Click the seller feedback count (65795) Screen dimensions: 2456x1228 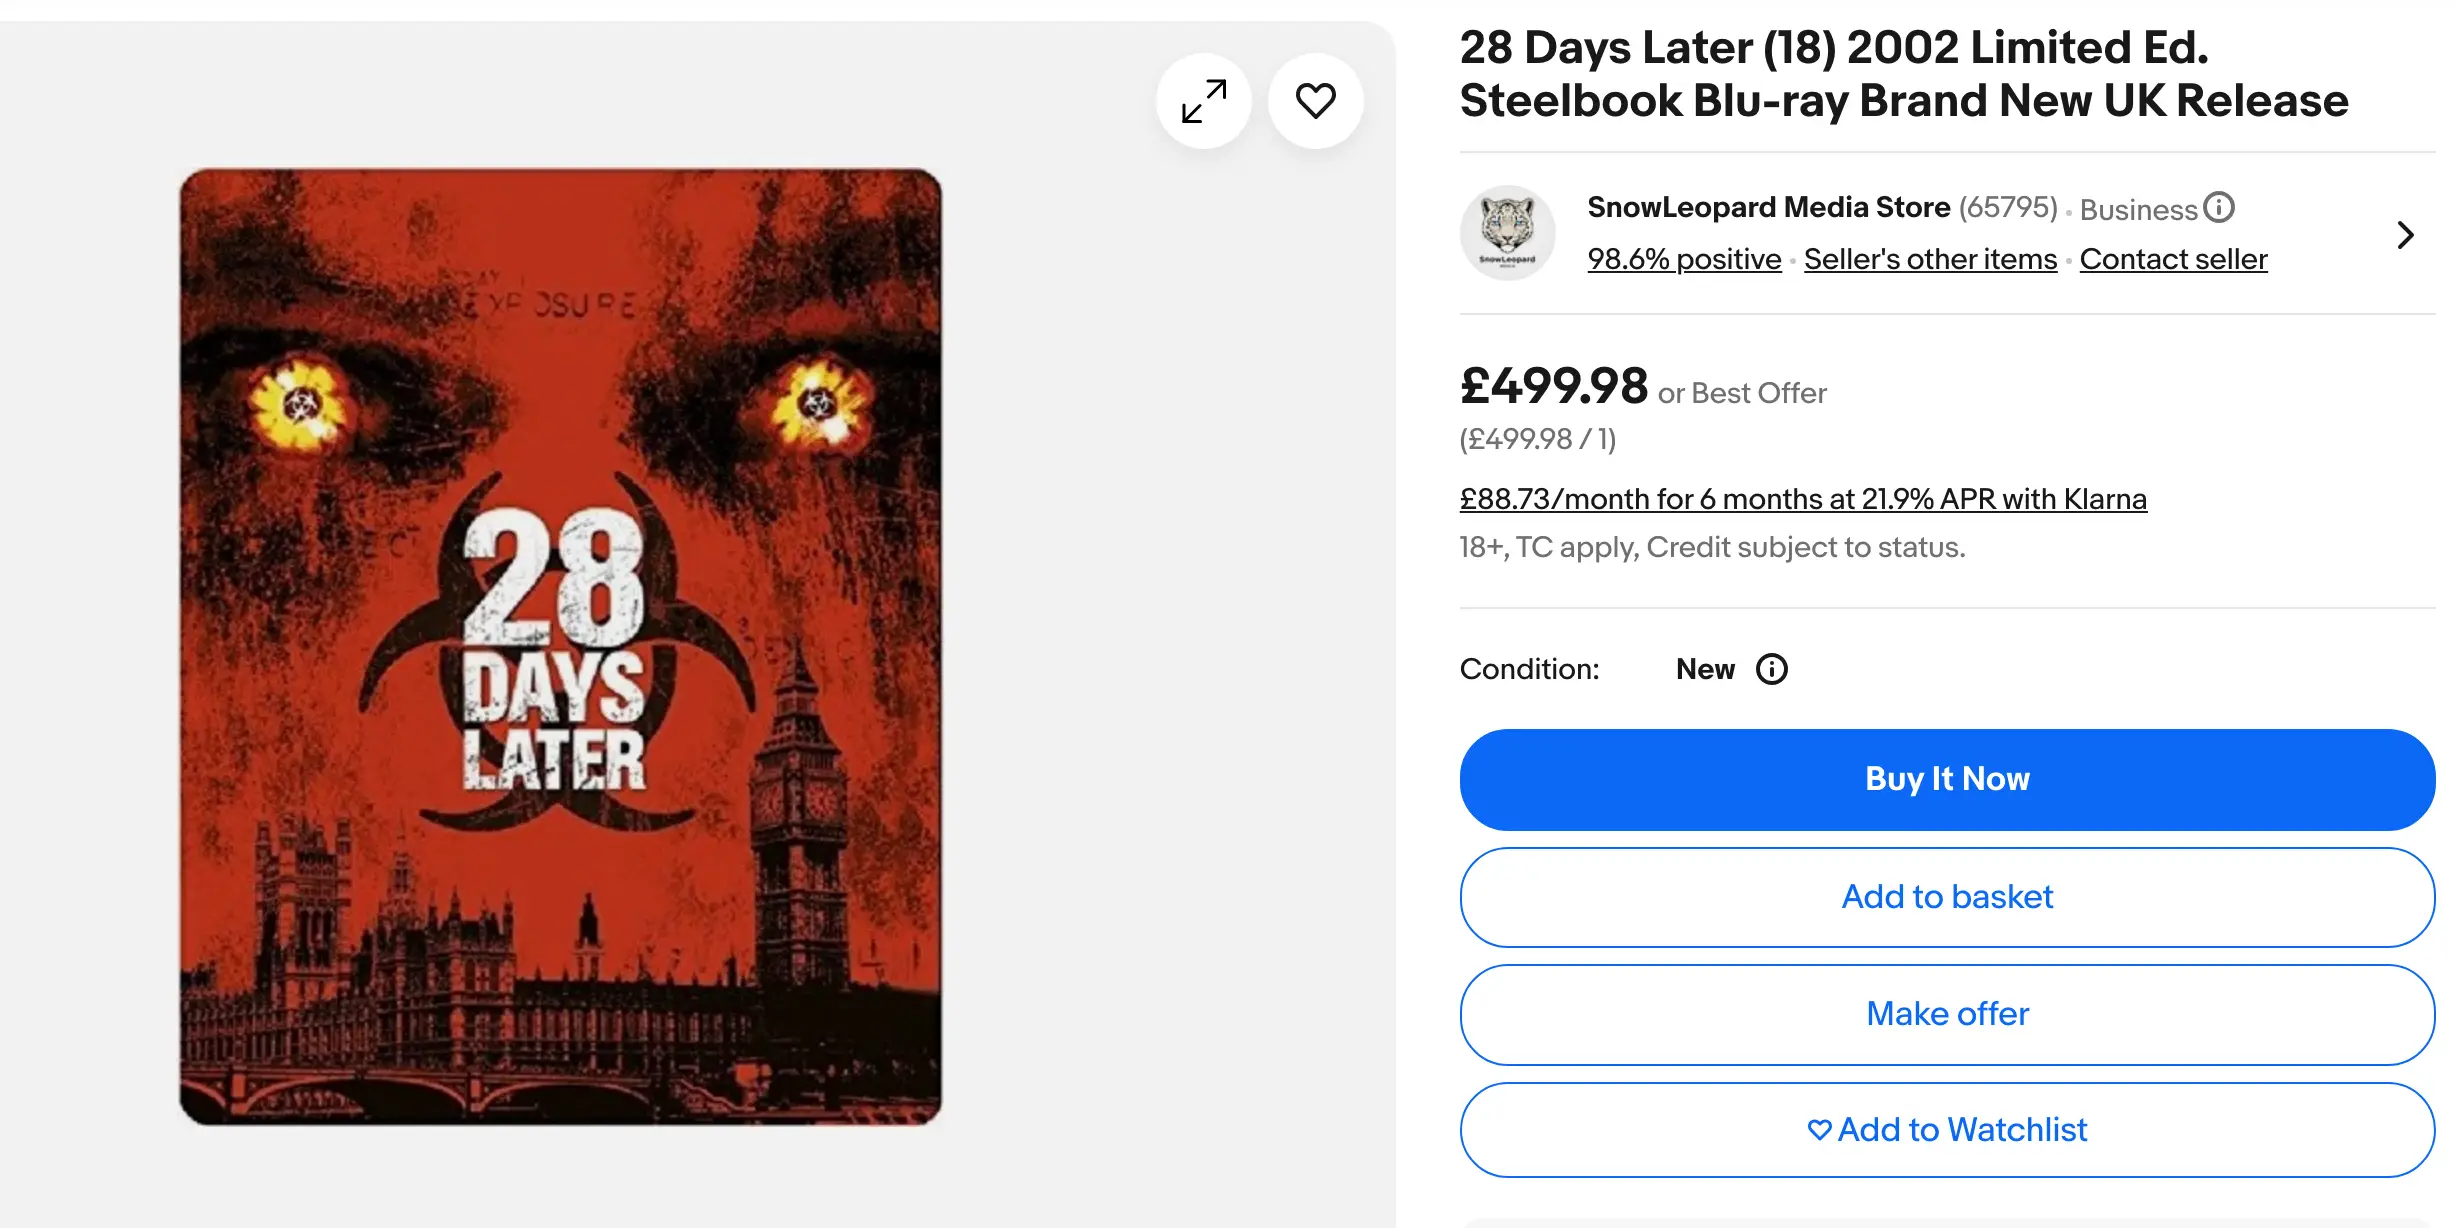pyautogui.click(x=2010, y=207)
